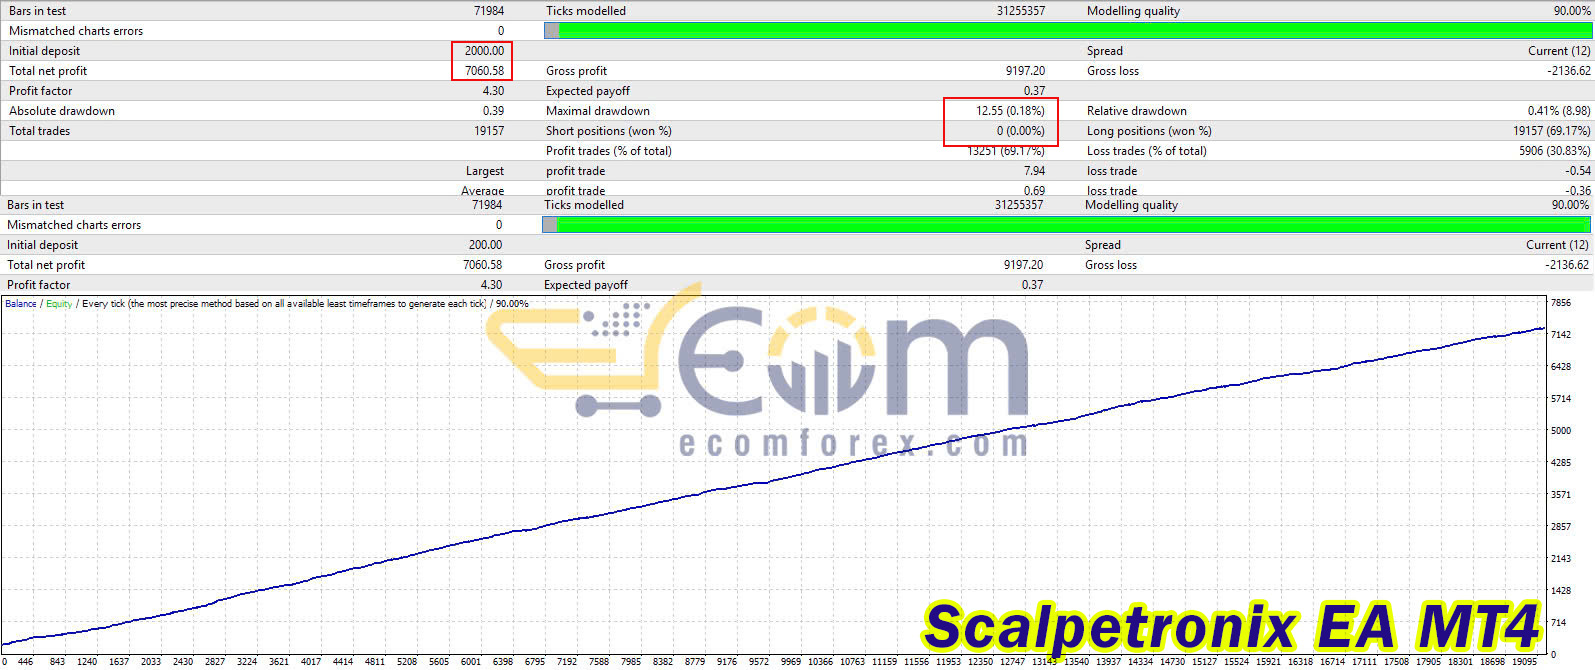Click the "2857" balance axis label
Screen dimensions: 1595x670
1560,527
